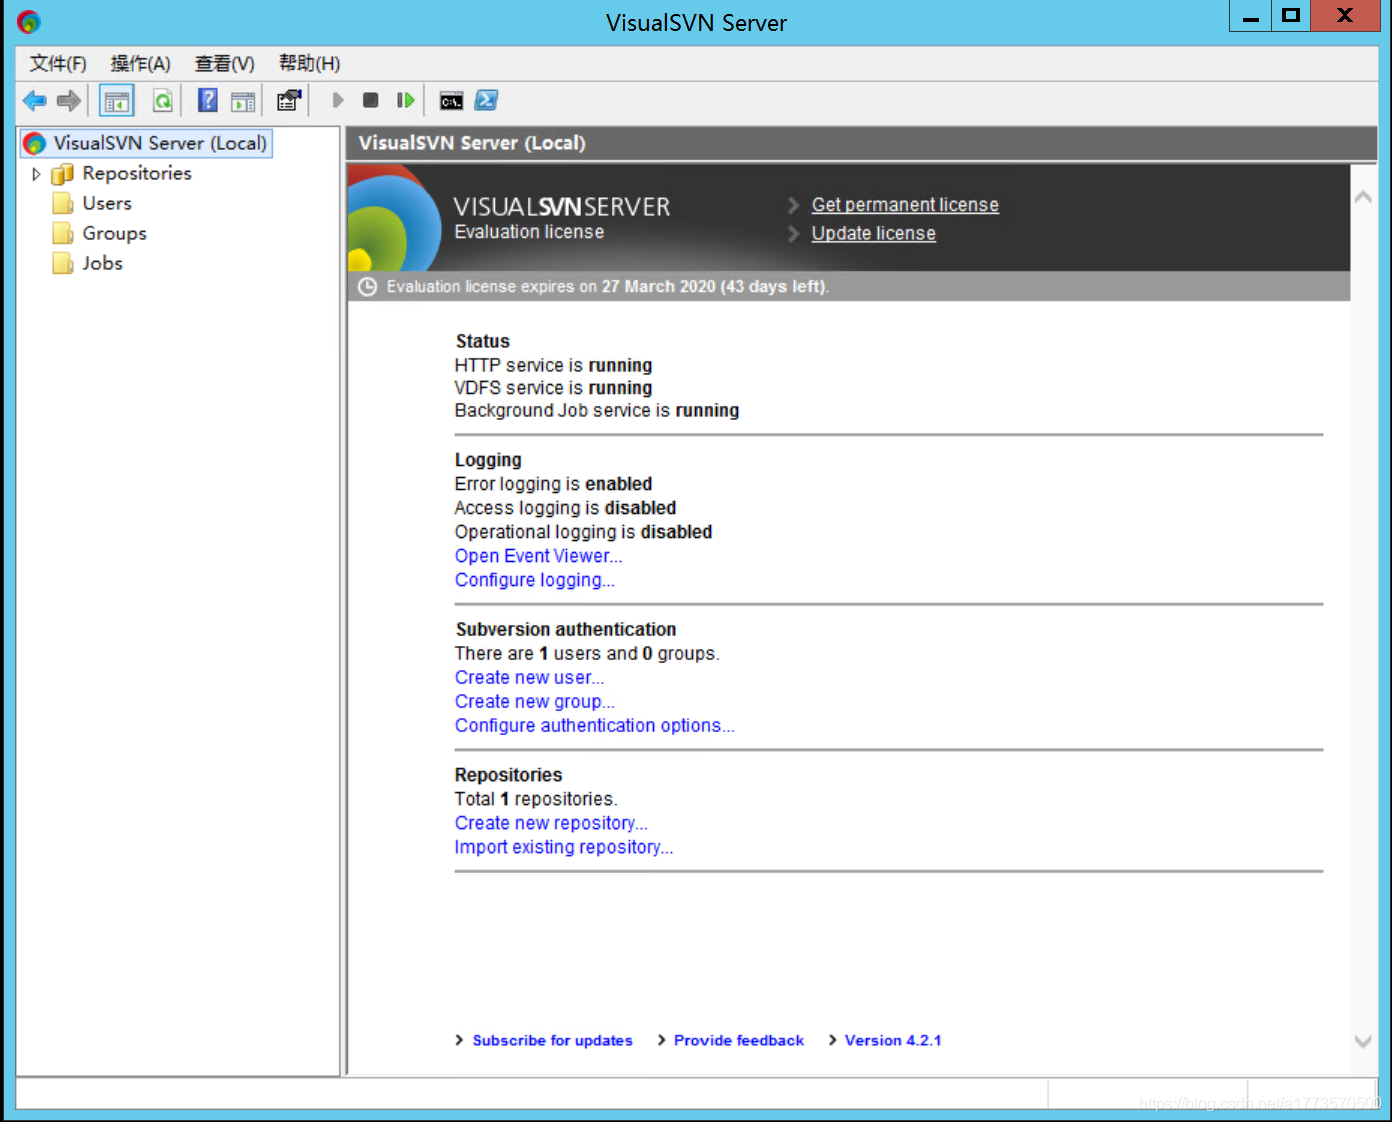Viewport: 1392px width, 1122px height.
Task: Click the Forward arrow toolbar icon
Action: (x=69, y=100)
